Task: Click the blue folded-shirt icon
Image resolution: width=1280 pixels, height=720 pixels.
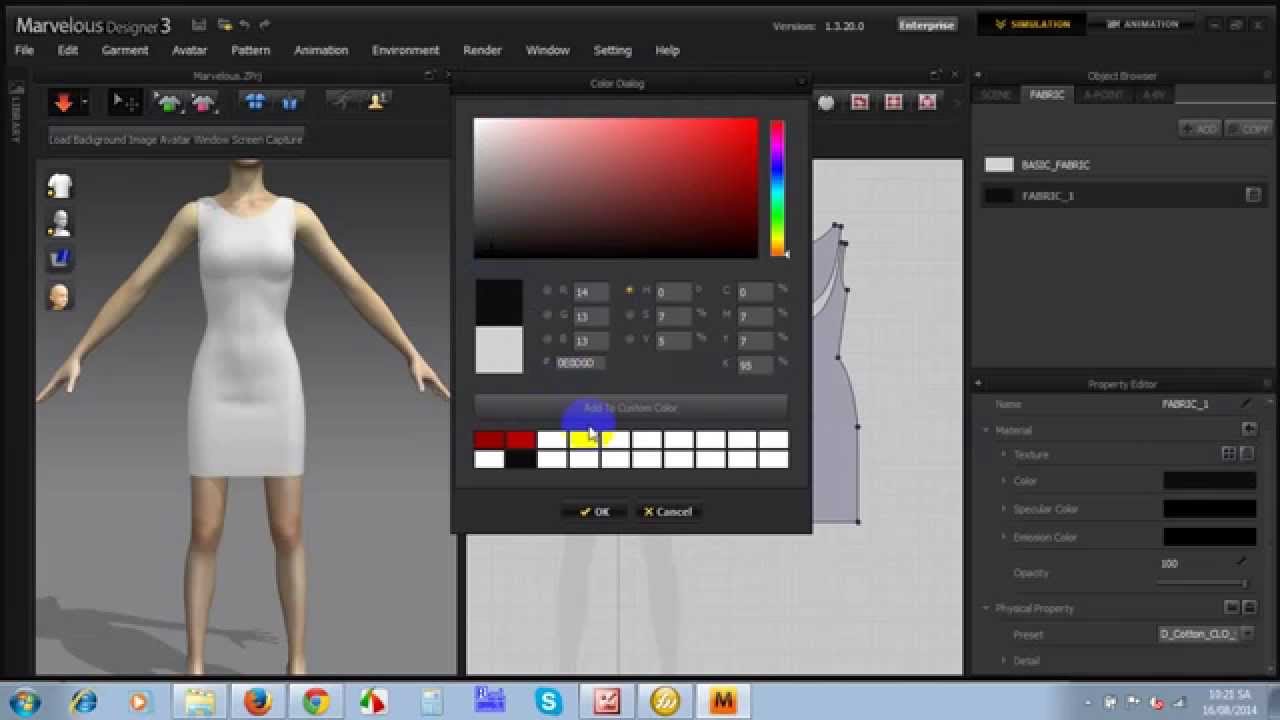Action: [x=290, y=102]
